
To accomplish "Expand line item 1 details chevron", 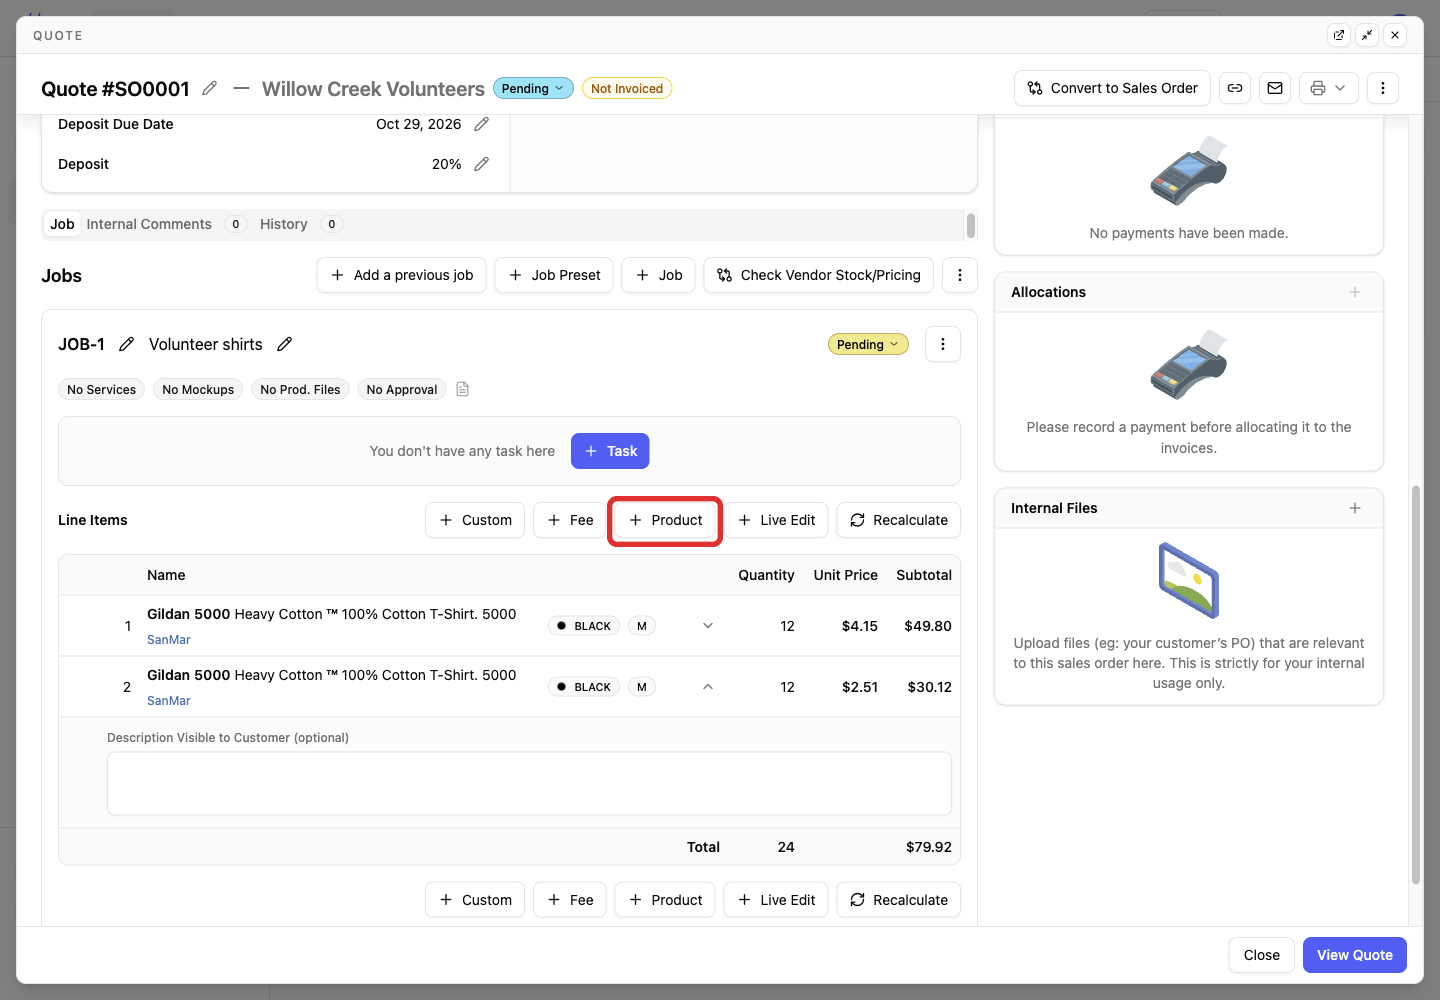I will [x=708, y=626].
